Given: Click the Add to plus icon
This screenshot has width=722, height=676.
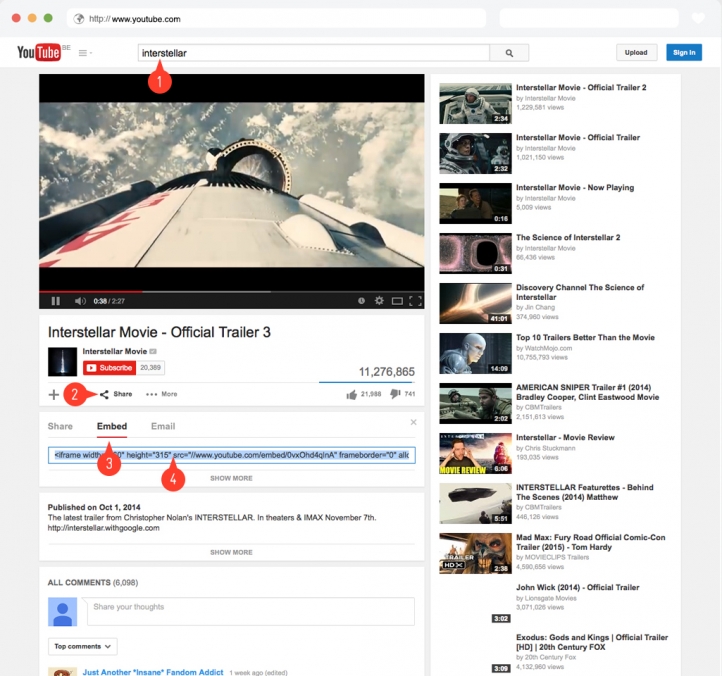Looking at the screenshot, I should pos(53,395).
